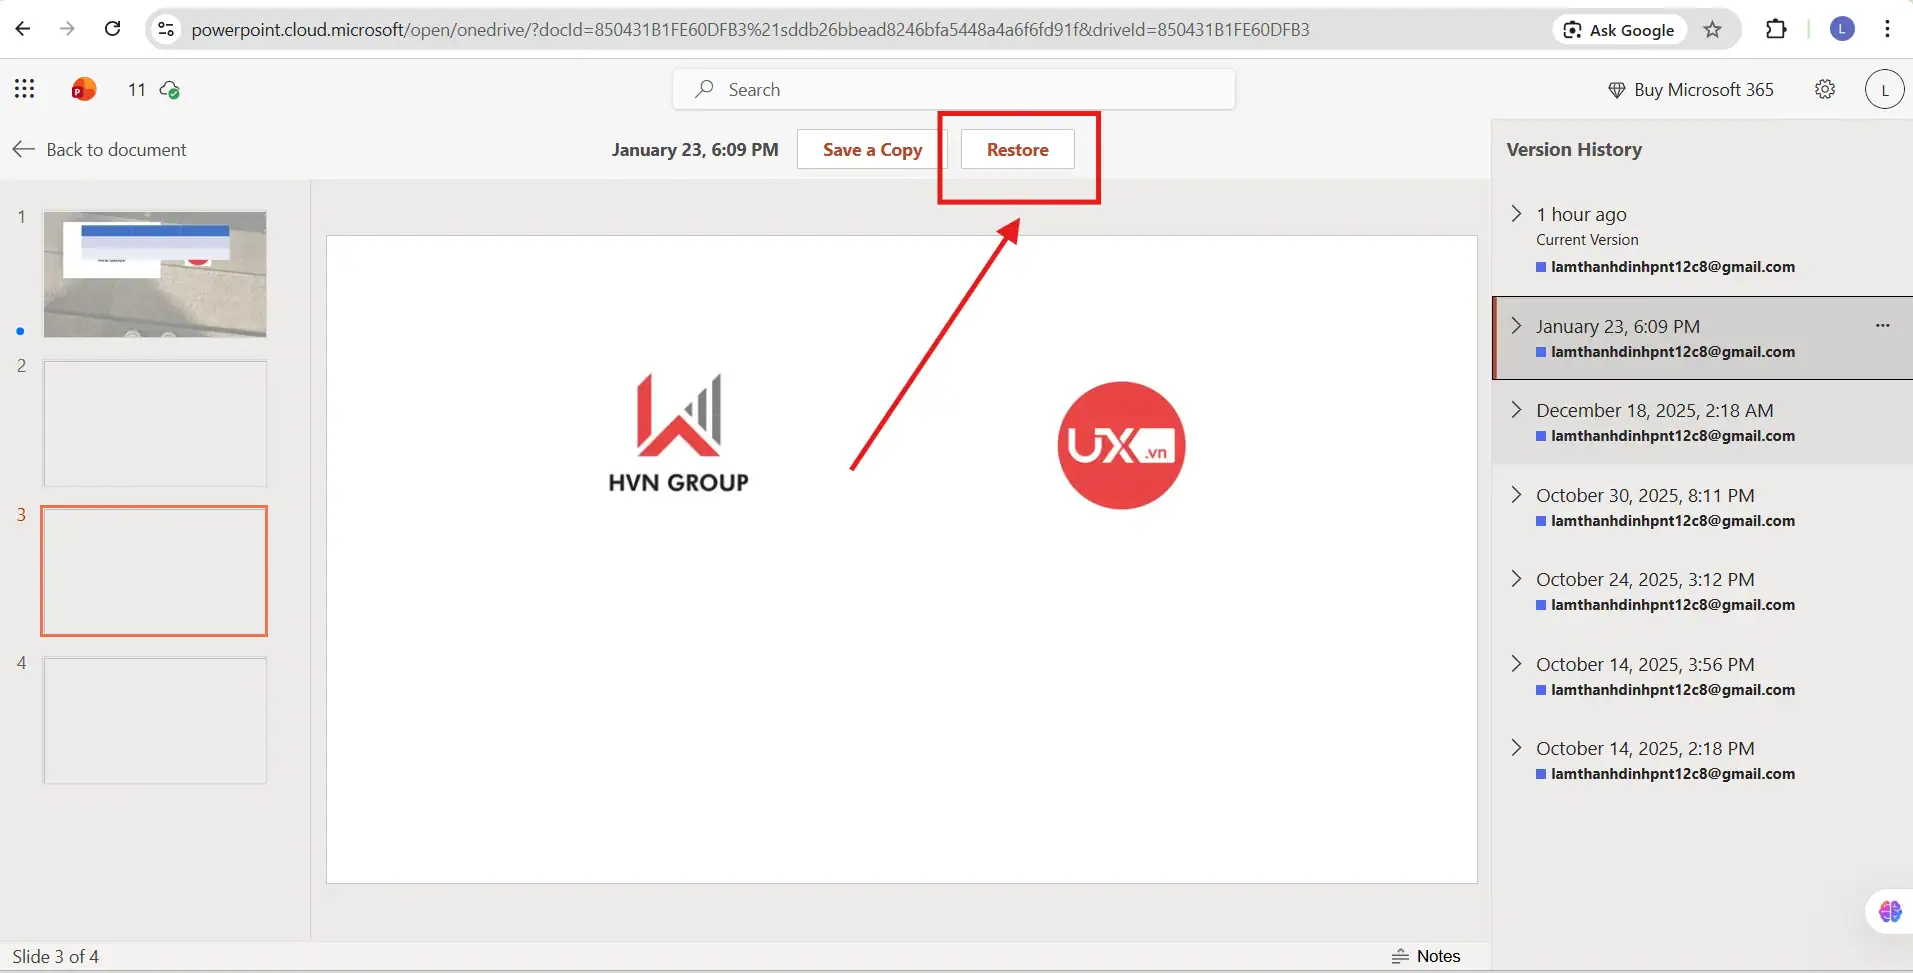The width and height of the screenshot is (1913, 973).
Task: Click the PowerPoint app logo icon
Action: click(x=84, y=90)
